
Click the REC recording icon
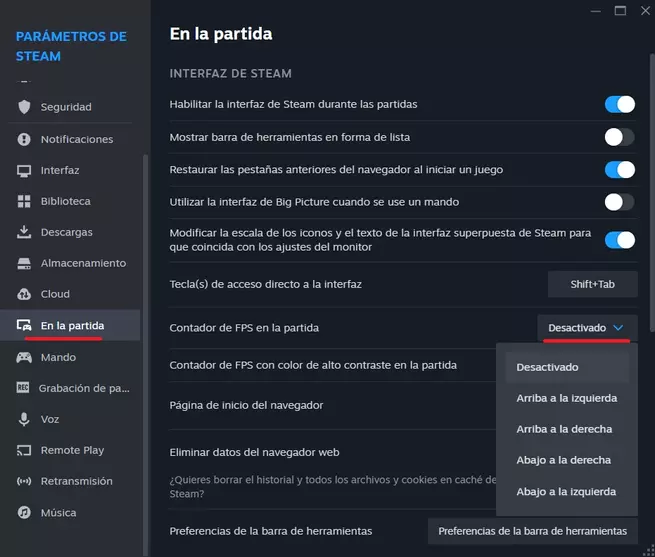pyautogui.click(x=23, y=388)
